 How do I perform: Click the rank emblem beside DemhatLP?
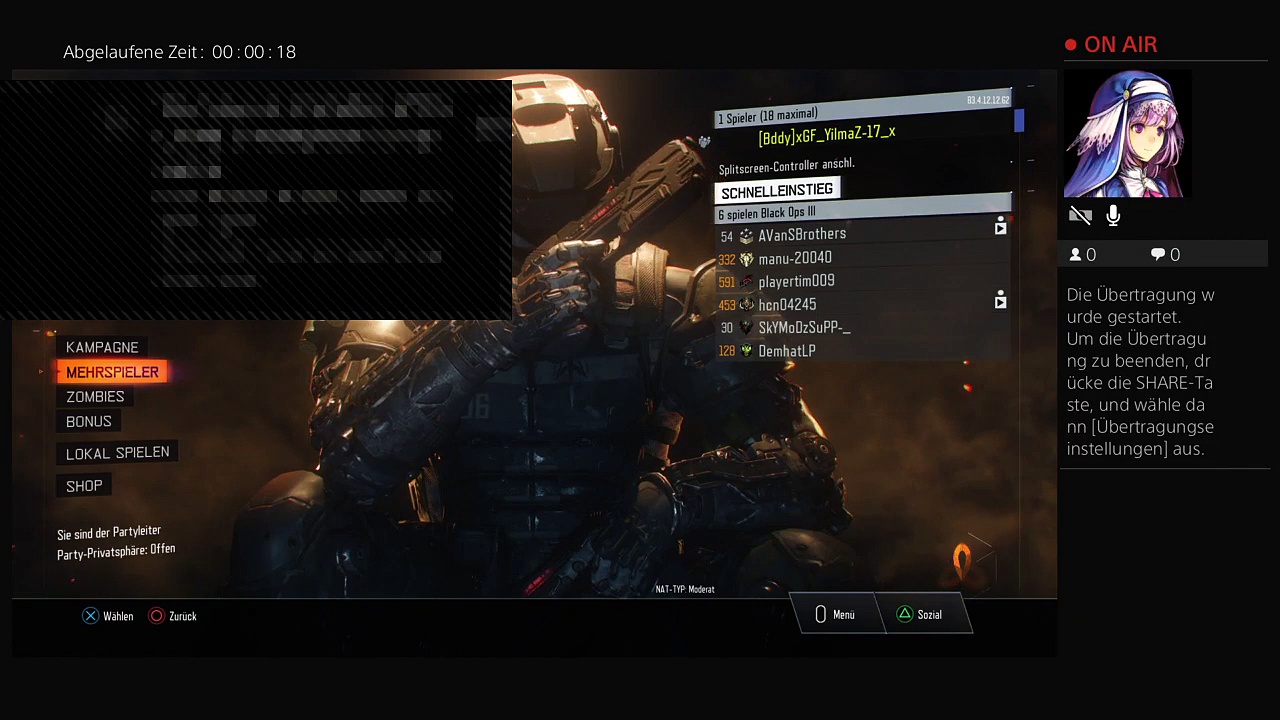(x=746, y=351)
